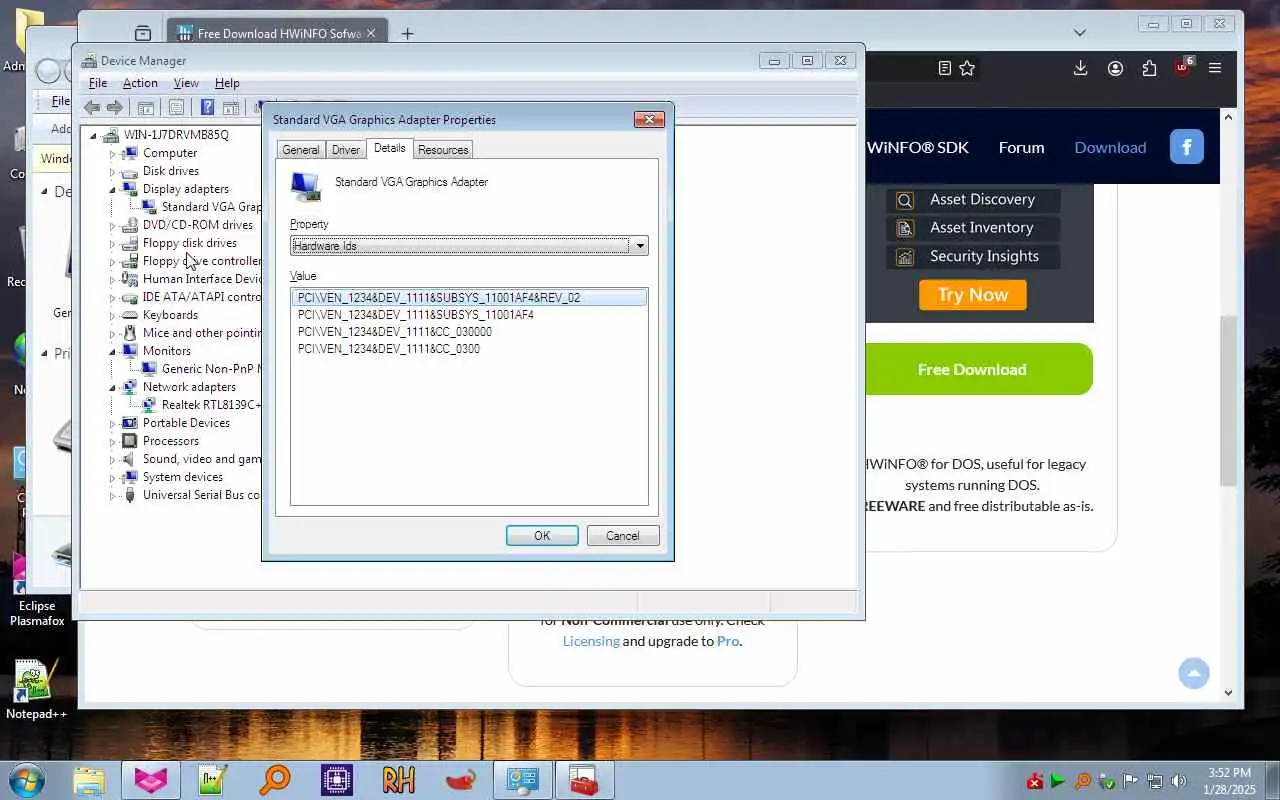Click the magnifier search app in taskbar
1280x800 pixels.
click(274, 780)
